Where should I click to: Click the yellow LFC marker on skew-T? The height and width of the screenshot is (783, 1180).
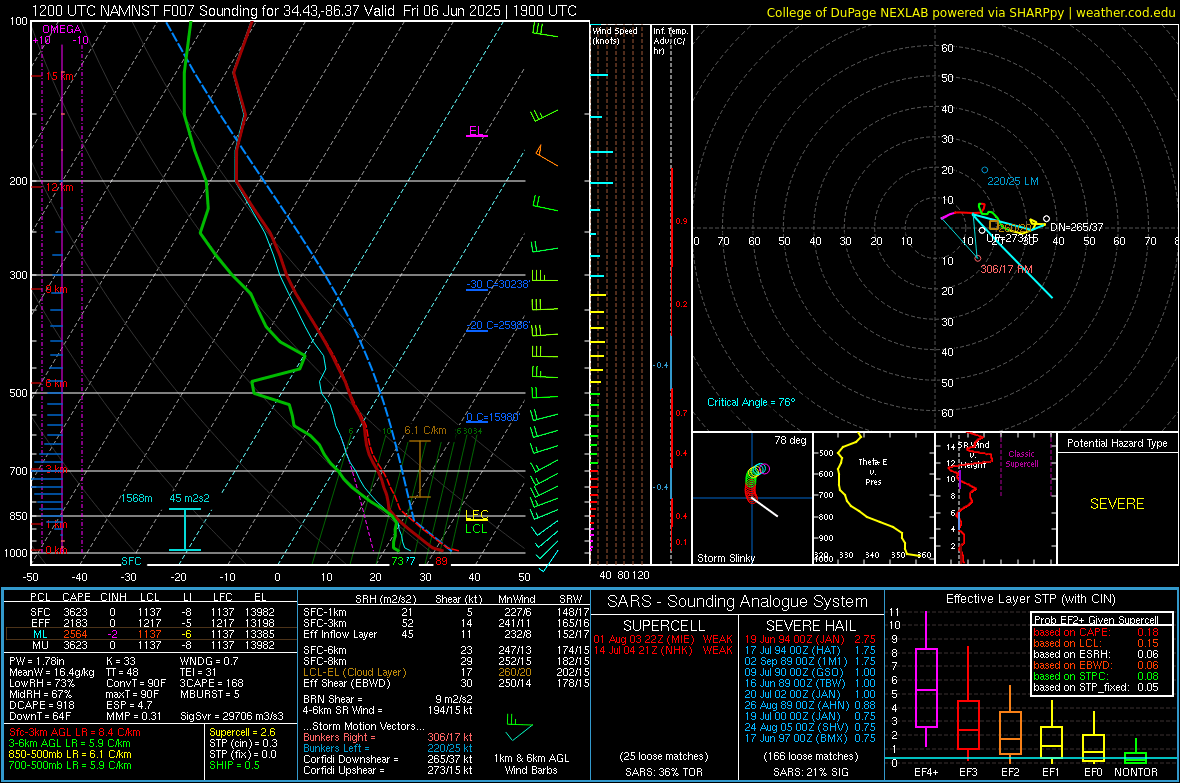click(477, 515)
